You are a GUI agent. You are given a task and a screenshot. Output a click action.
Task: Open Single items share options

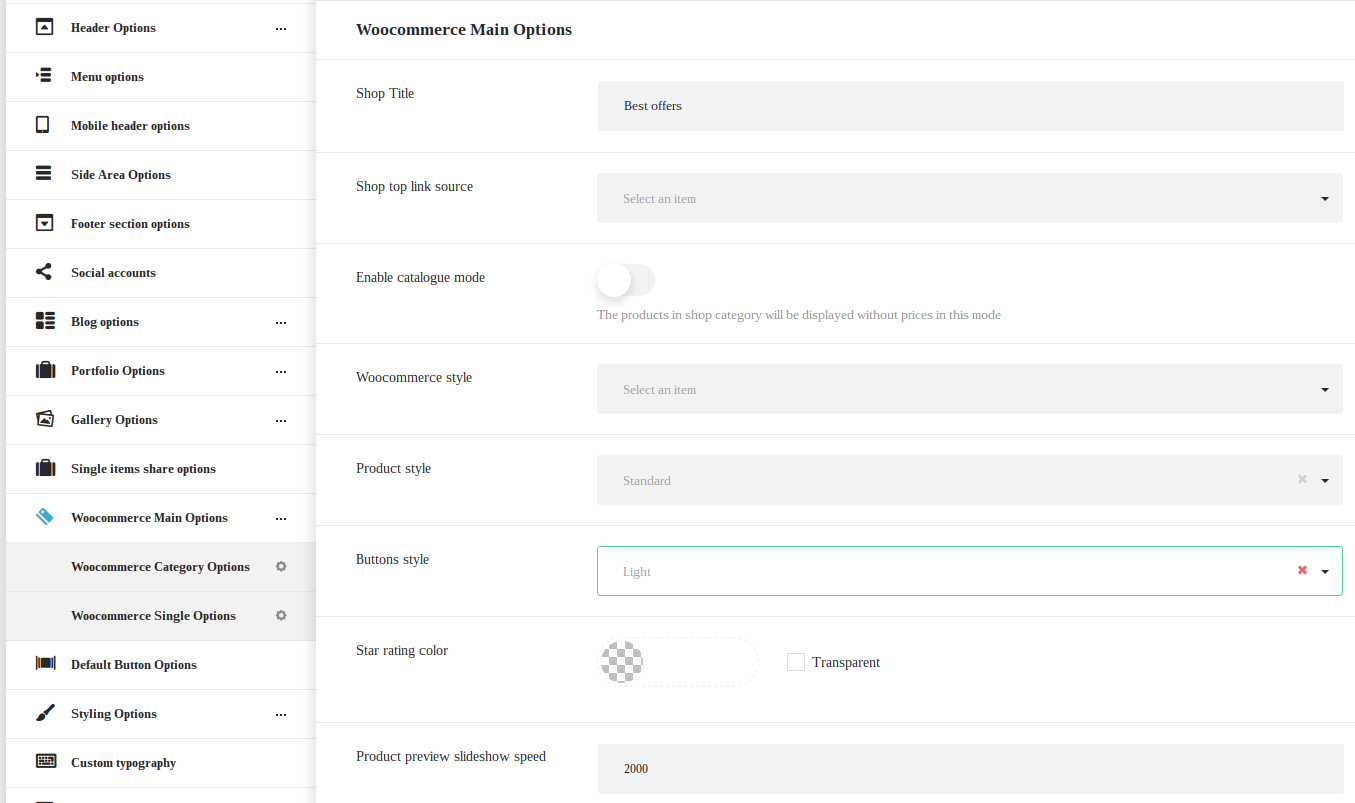pyautogui.click(x=161, y=469)
